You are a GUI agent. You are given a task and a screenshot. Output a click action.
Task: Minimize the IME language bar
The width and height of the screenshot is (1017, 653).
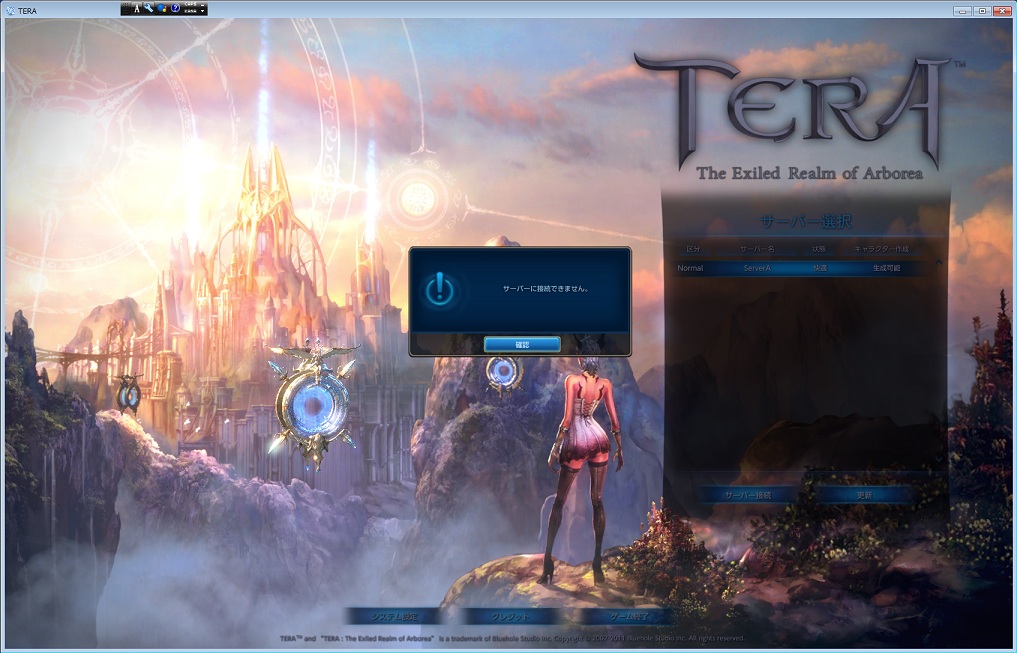pyautogui.click(x=203, y=5)
